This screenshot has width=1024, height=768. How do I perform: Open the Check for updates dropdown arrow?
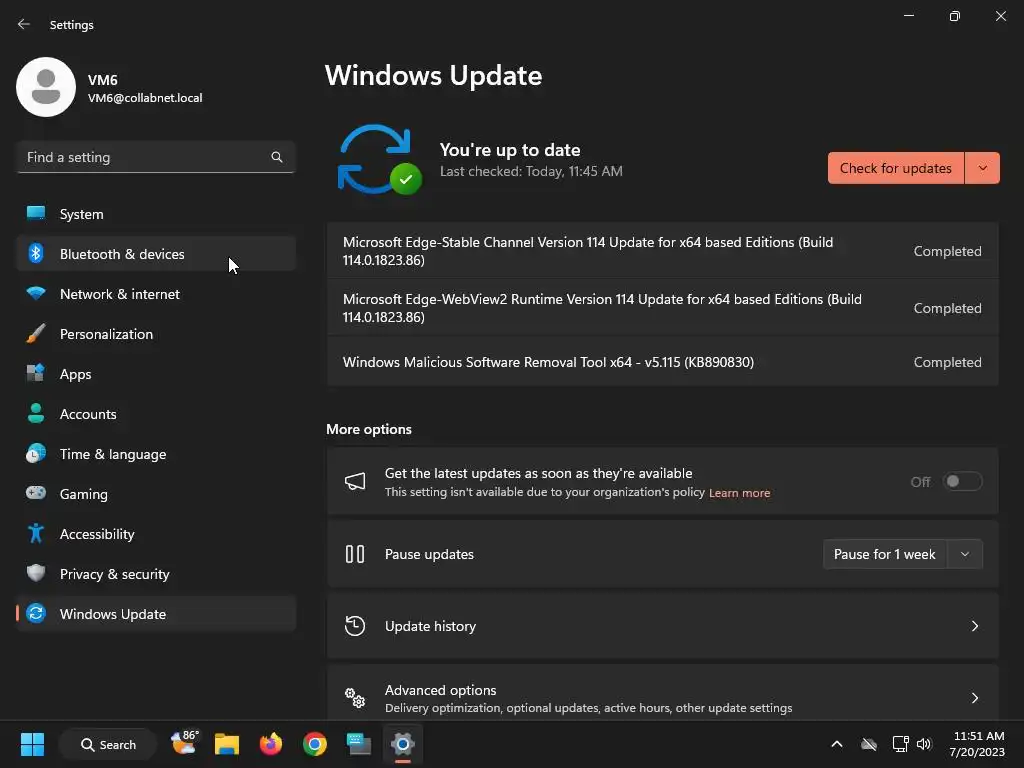[x=982, y=168]
